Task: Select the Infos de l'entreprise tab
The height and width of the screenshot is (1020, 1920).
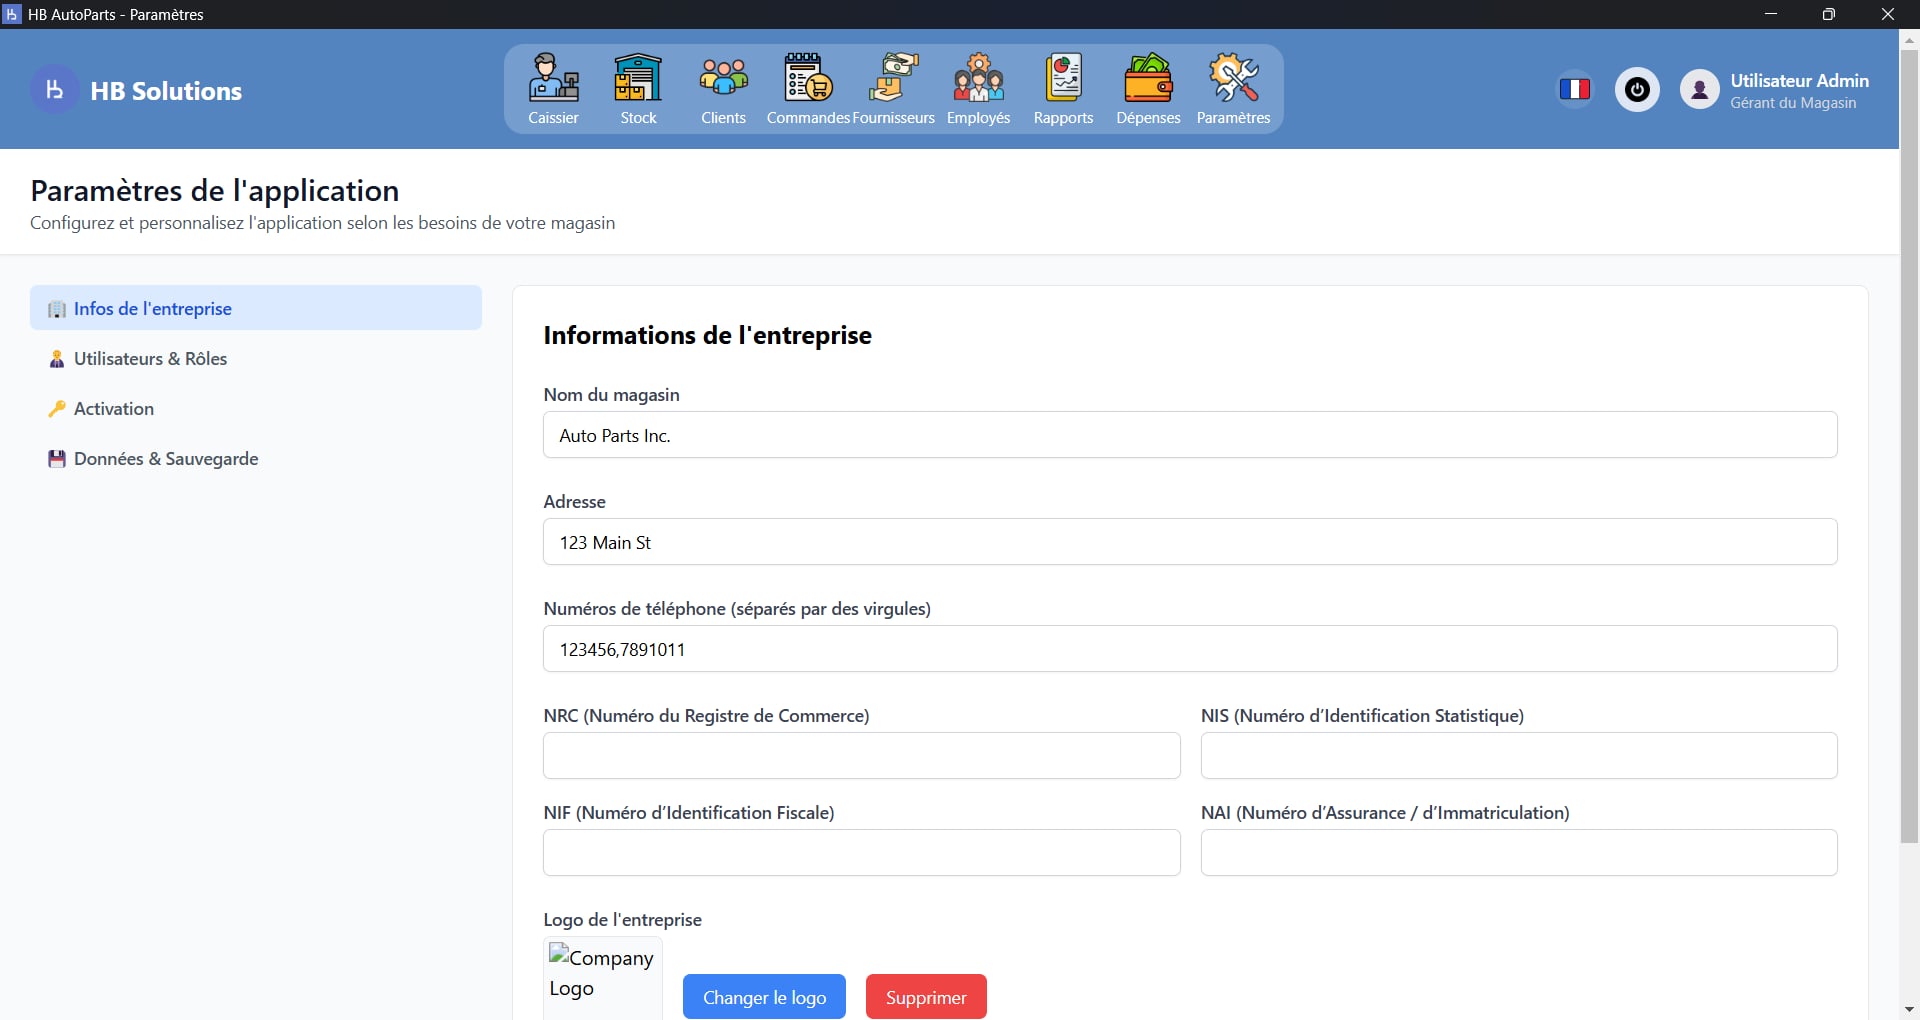Action: 152,308
